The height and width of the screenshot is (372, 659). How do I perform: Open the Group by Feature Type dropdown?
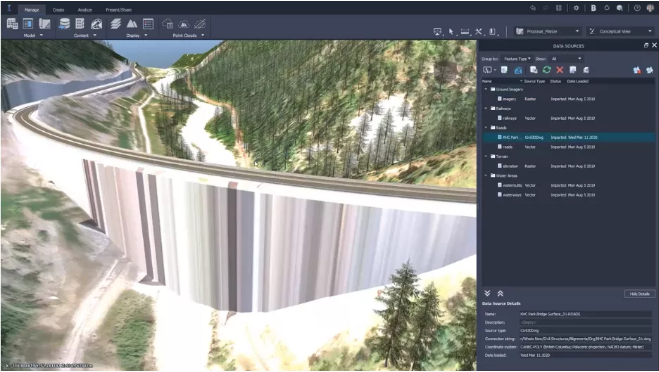pos(517,59)
